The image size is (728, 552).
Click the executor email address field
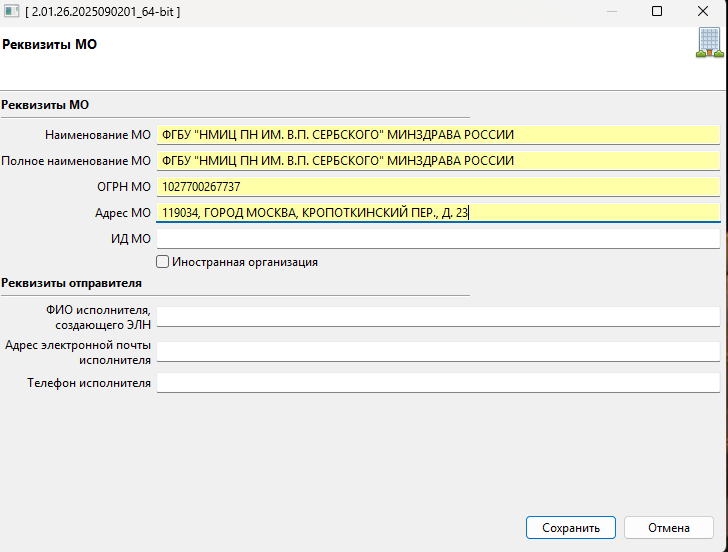(x=438, y=352)
